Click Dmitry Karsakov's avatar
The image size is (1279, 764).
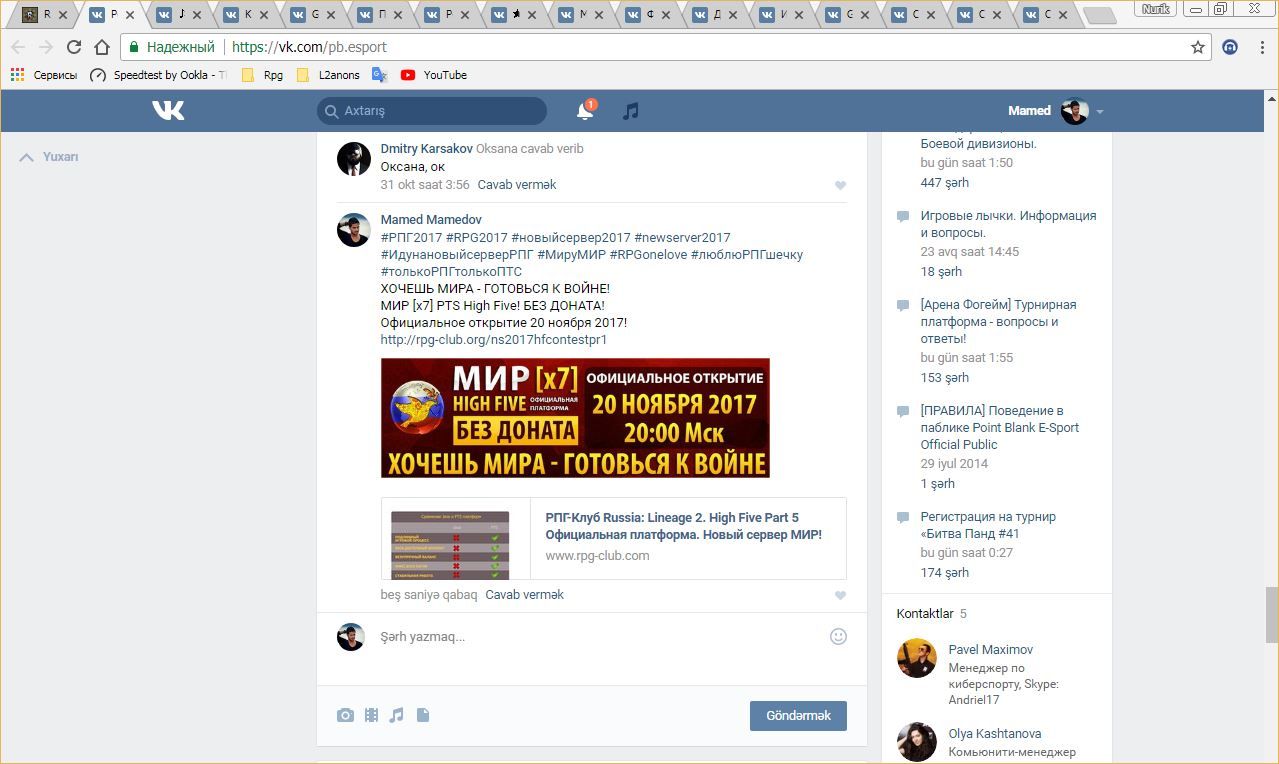(x=354, y=159)
